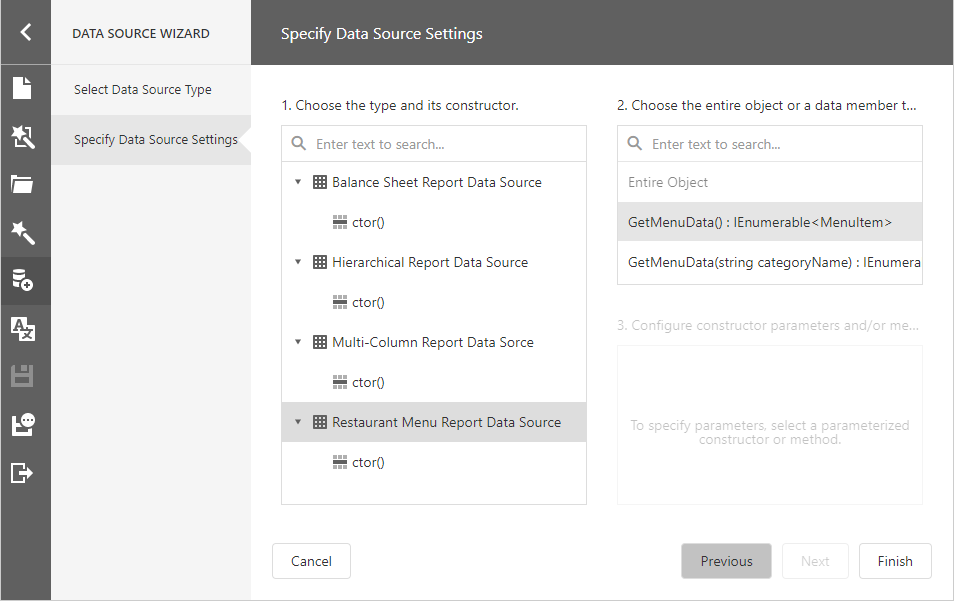Screen dimensions: 954x601
Task: Open the New via Wizard icon
Action: pos(22,137)
